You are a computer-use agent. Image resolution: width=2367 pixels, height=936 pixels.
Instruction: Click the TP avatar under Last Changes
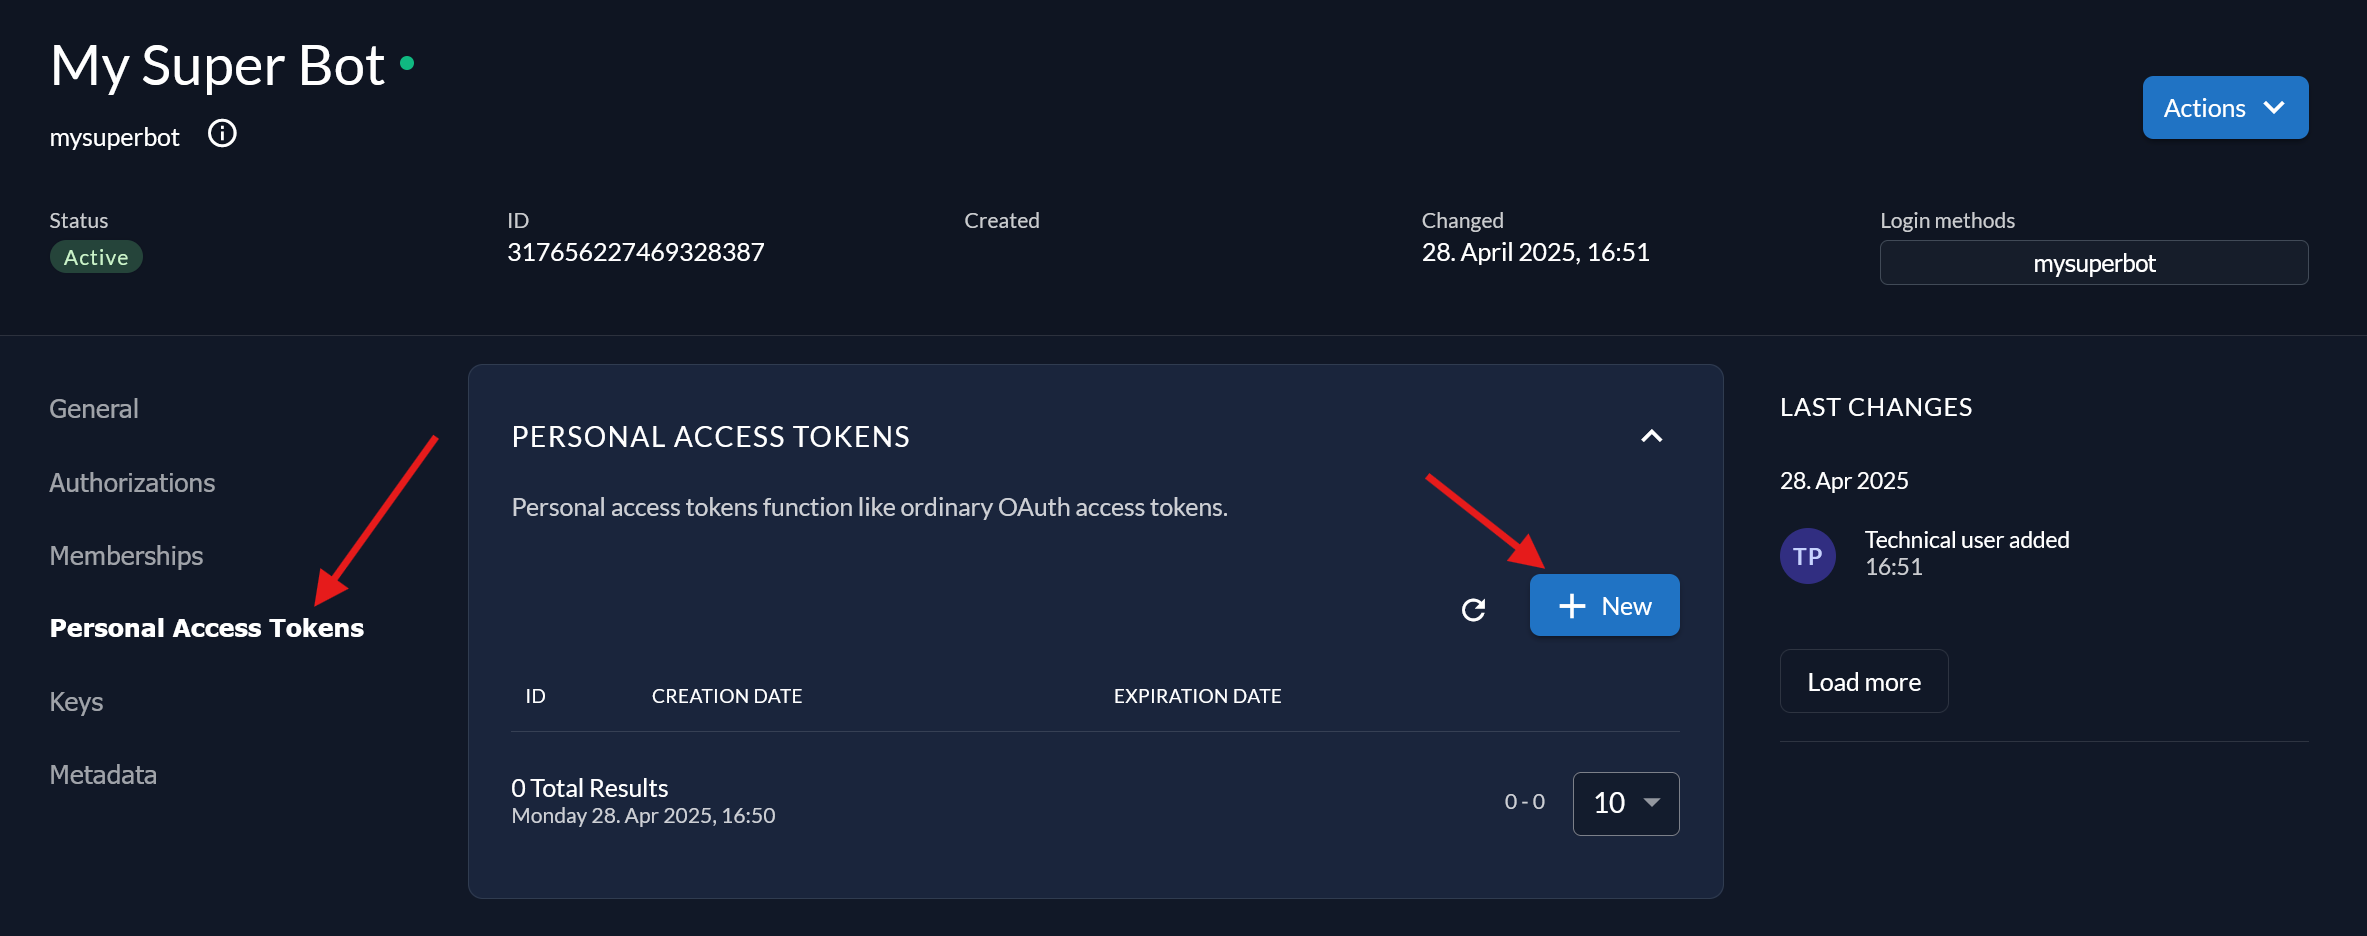coord(1808,555)
